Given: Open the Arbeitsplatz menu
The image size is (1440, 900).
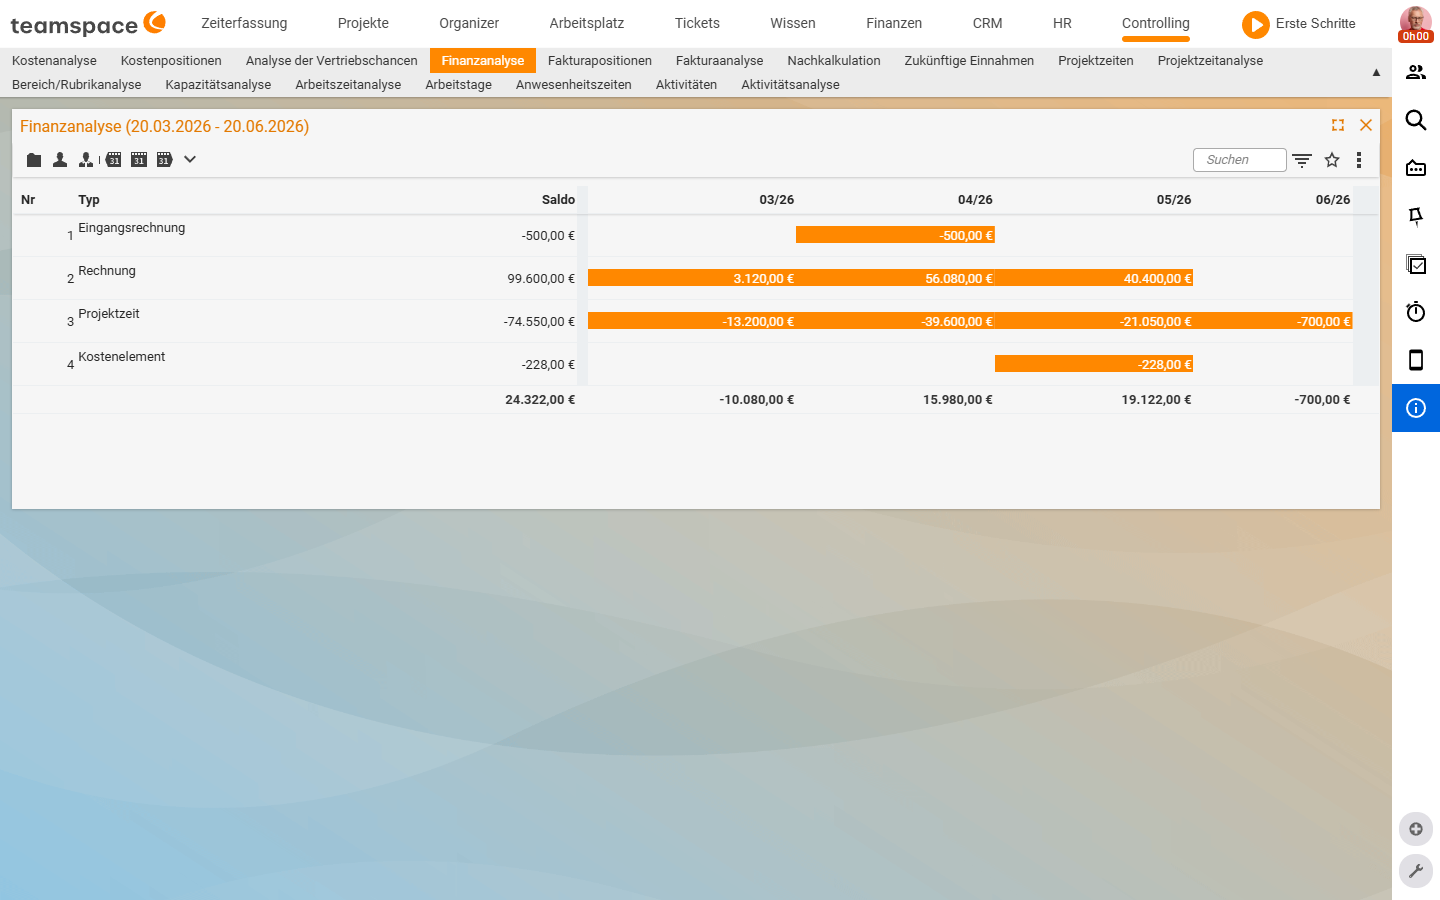Looking at the screenshot, I should pos(587,23).
